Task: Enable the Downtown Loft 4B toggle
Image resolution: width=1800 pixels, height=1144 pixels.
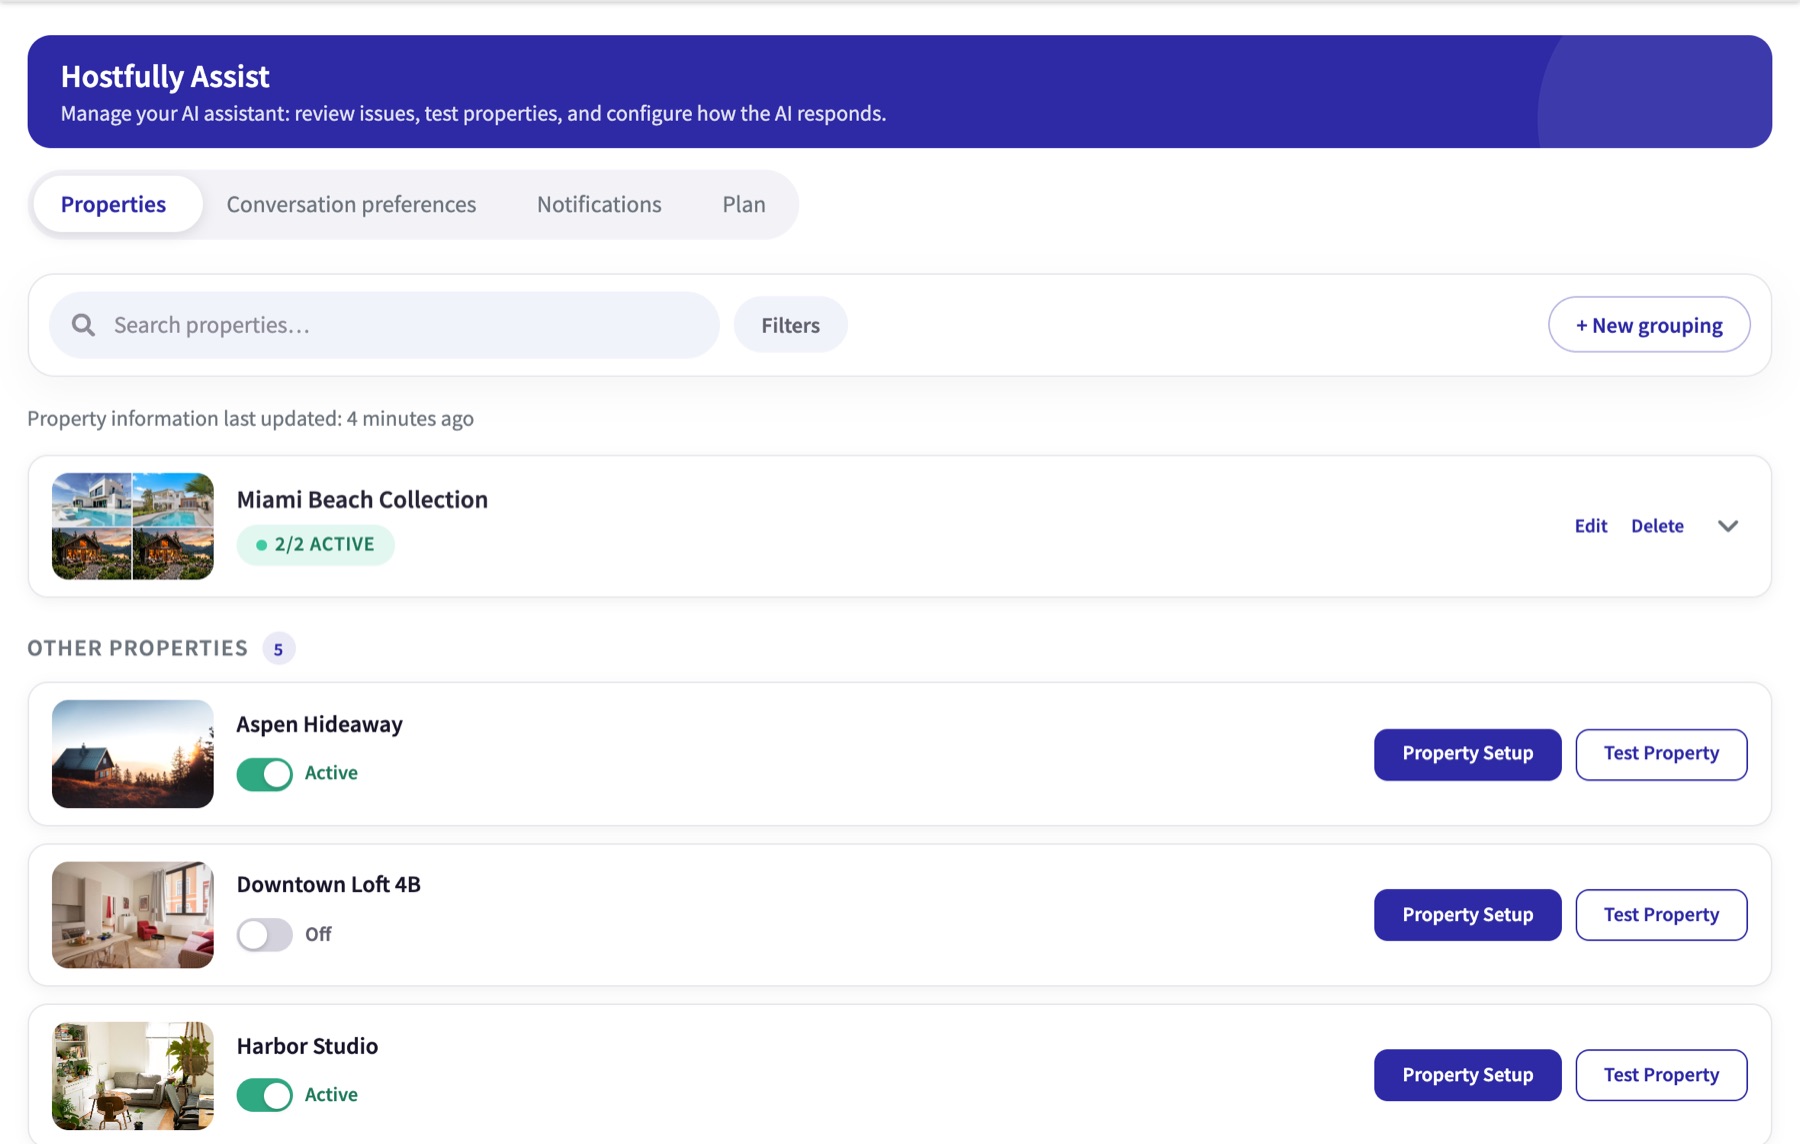Action: click(x=265, y=934)
